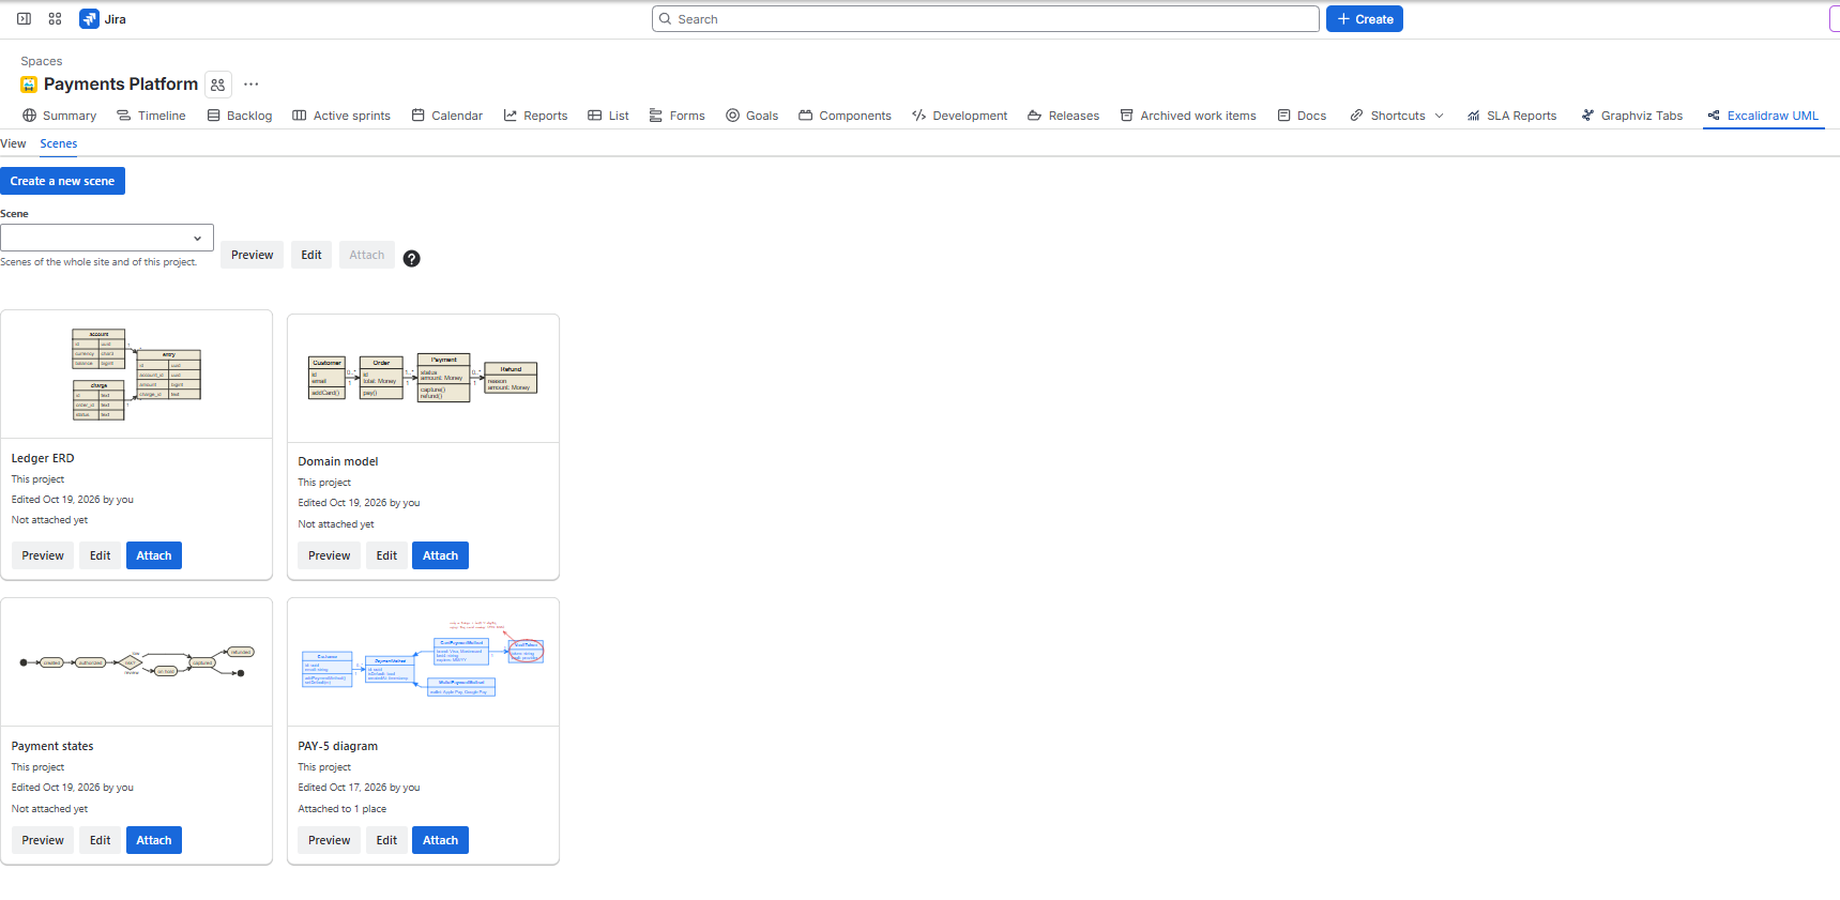Open the Reports tab
Screen dimensions: 1840x900
point(535,116)
